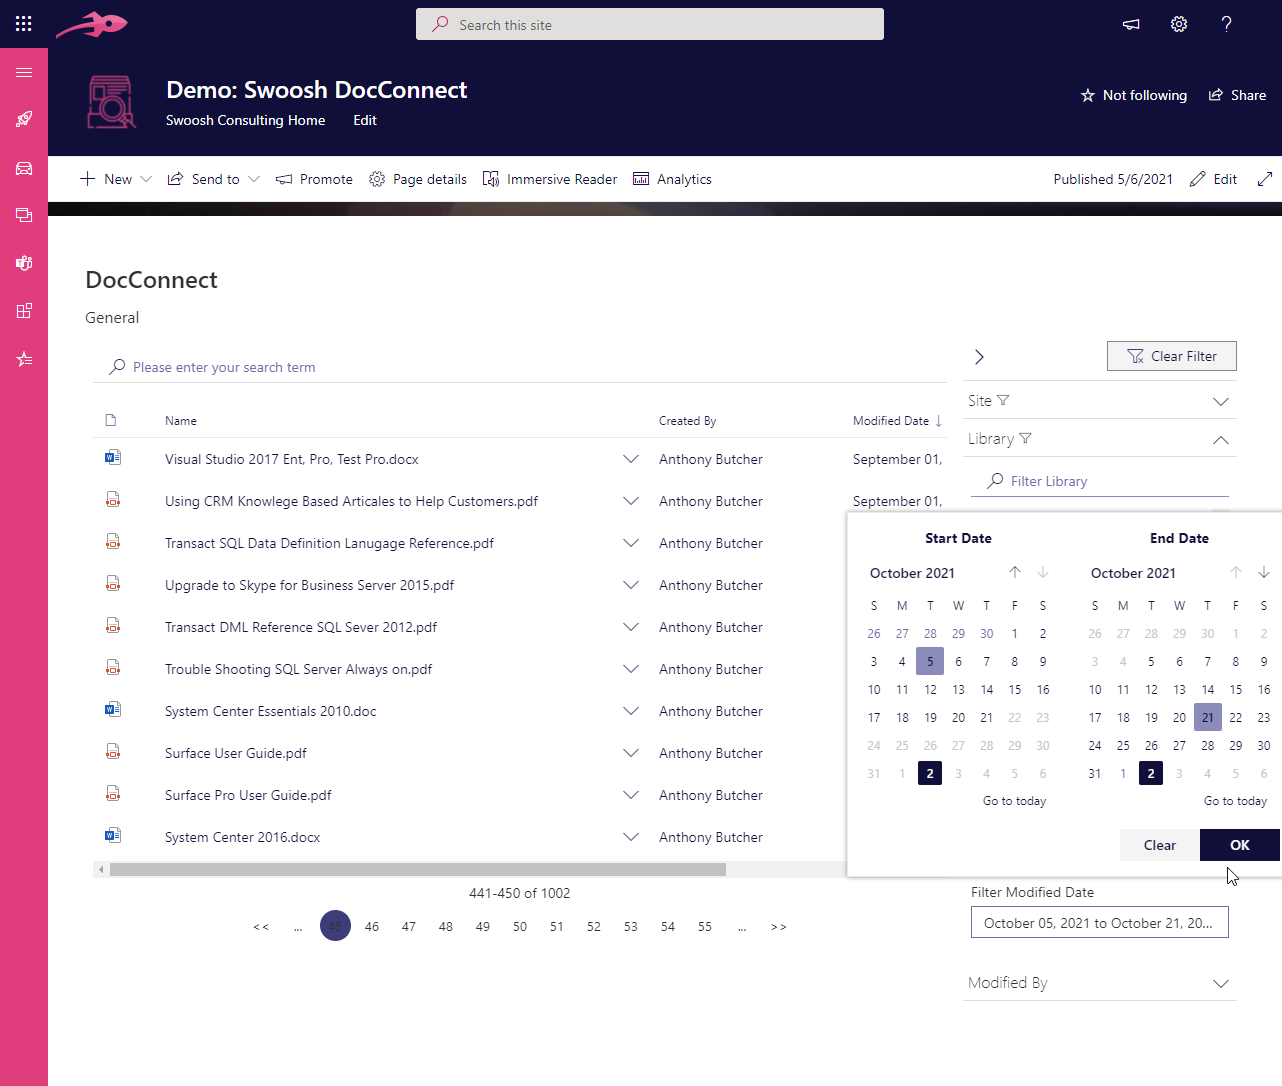Screen dimensions: 1282x1086
Task: Go to page 46 in pagination
Action: (372, 927)
